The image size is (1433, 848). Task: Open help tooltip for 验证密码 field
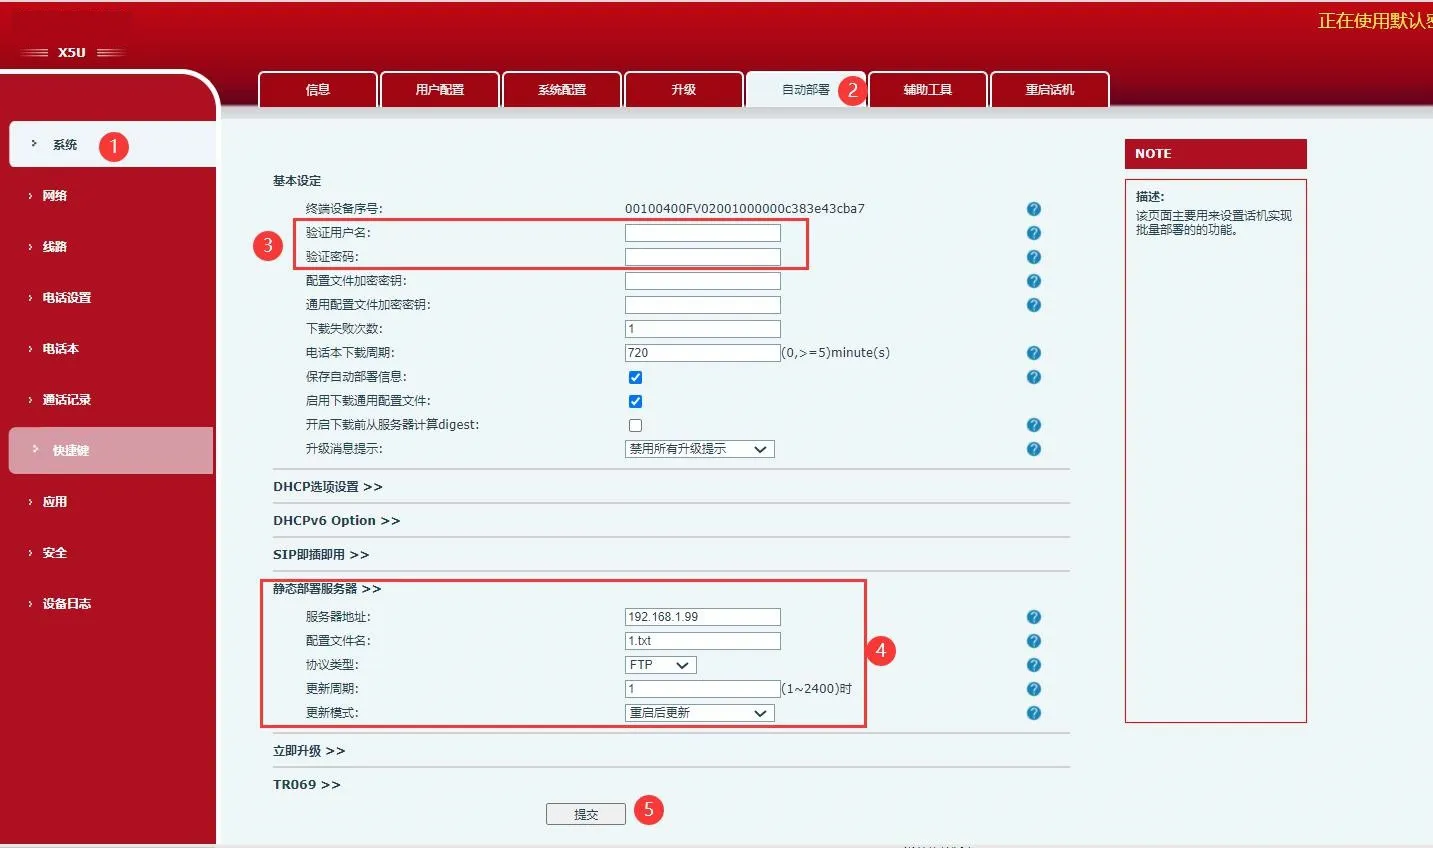pyautogui.click(x=1034, y=256)
